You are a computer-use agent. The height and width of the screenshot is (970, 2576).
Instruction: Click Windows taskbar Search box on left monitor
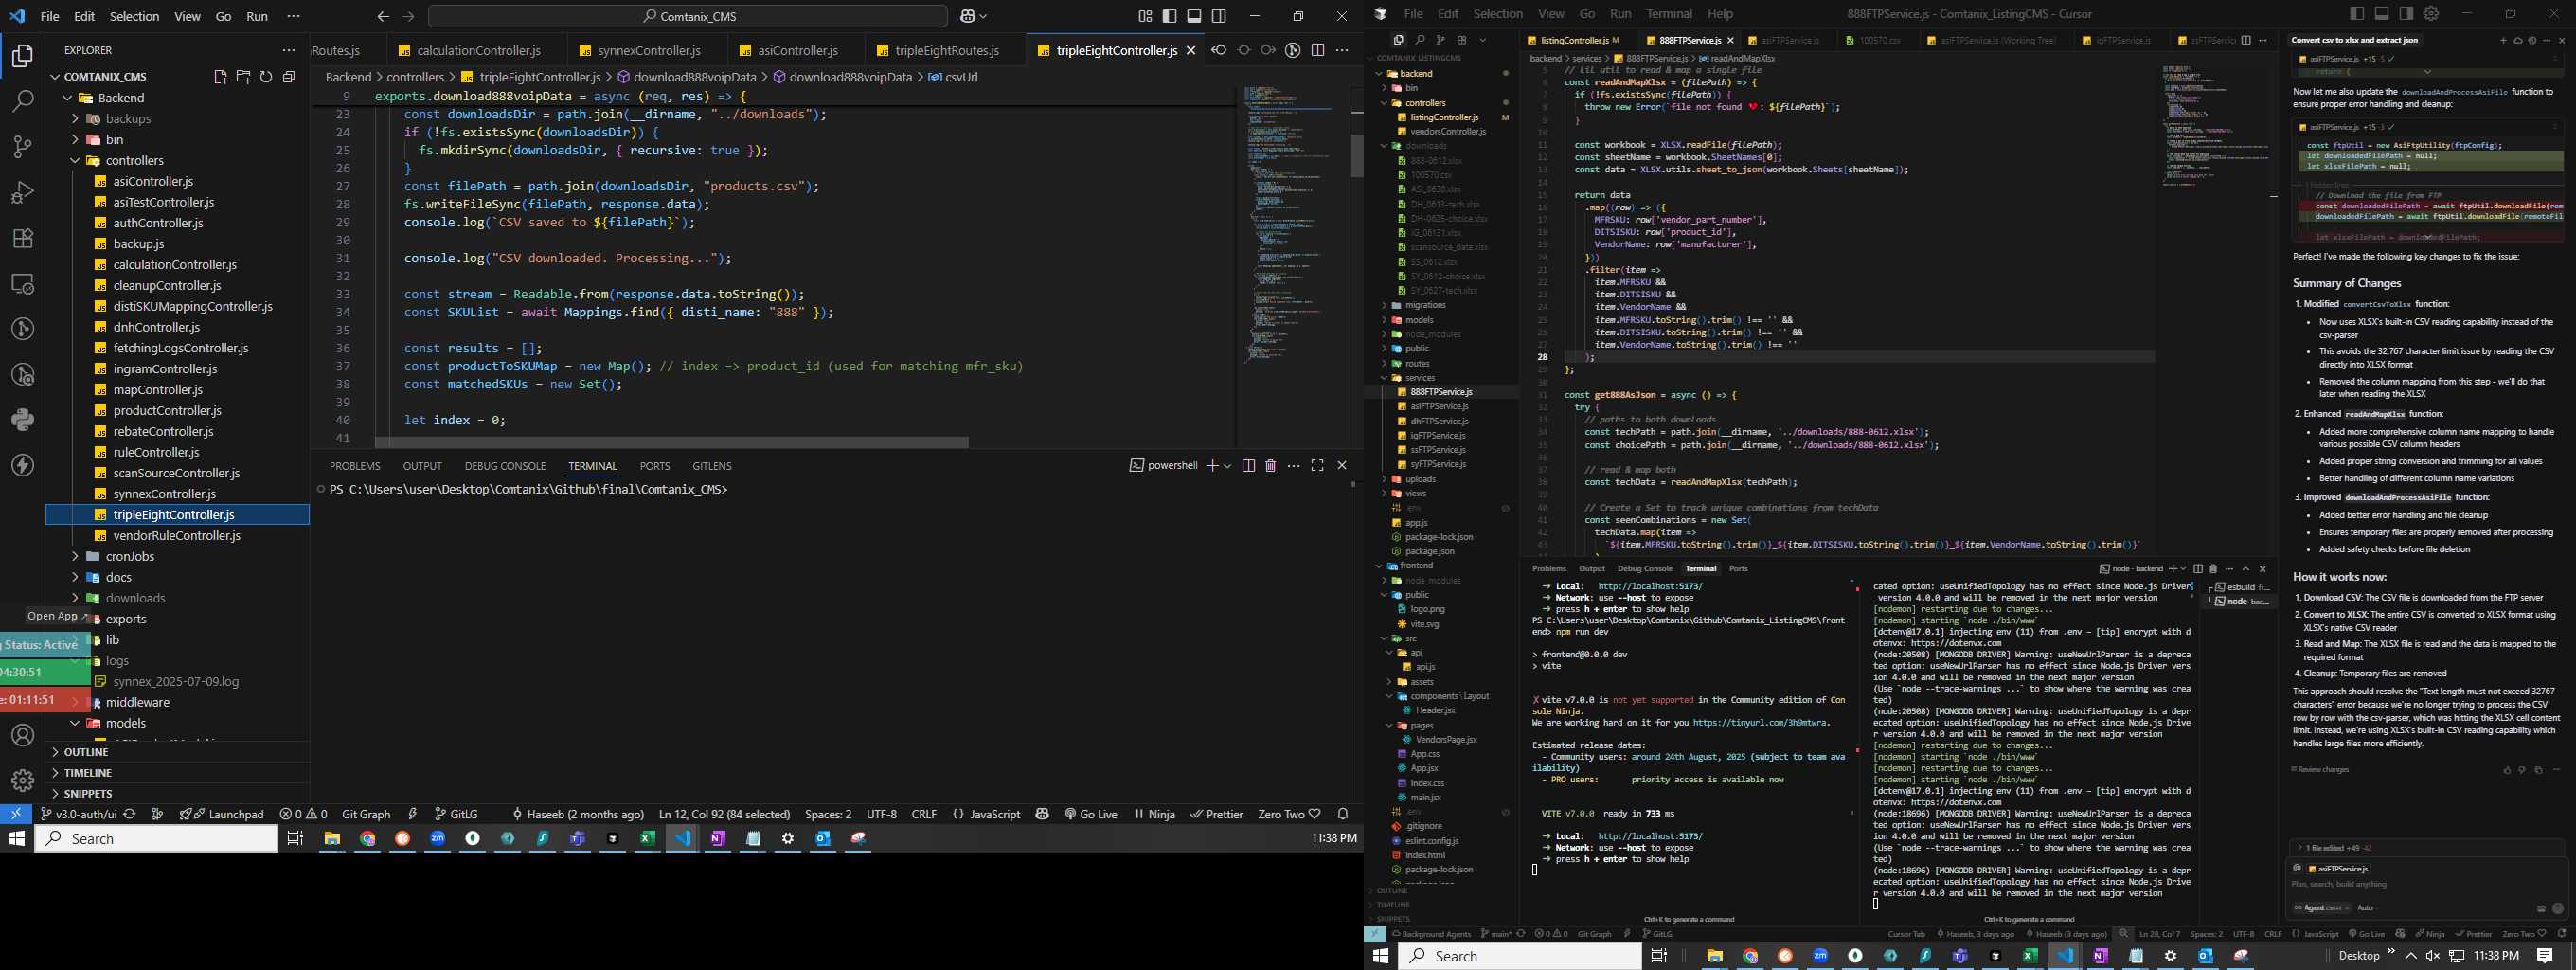point(157,839)
